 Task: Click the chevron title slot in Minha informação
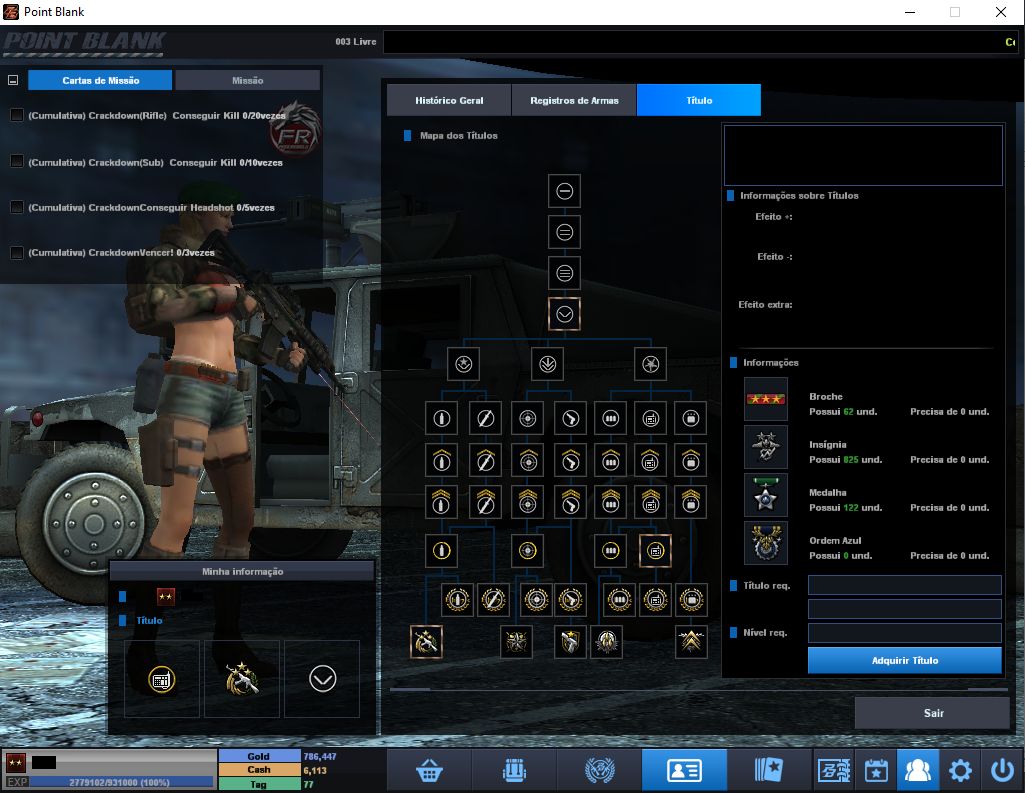(x=322, y=679)
